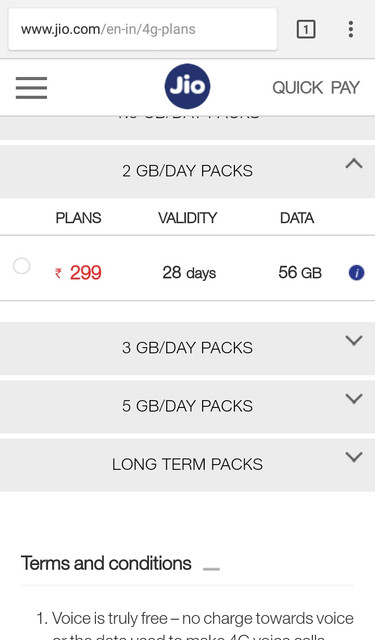
Task: Expand the 3 GB/DAY PACKS section
Action: (354, 340)
